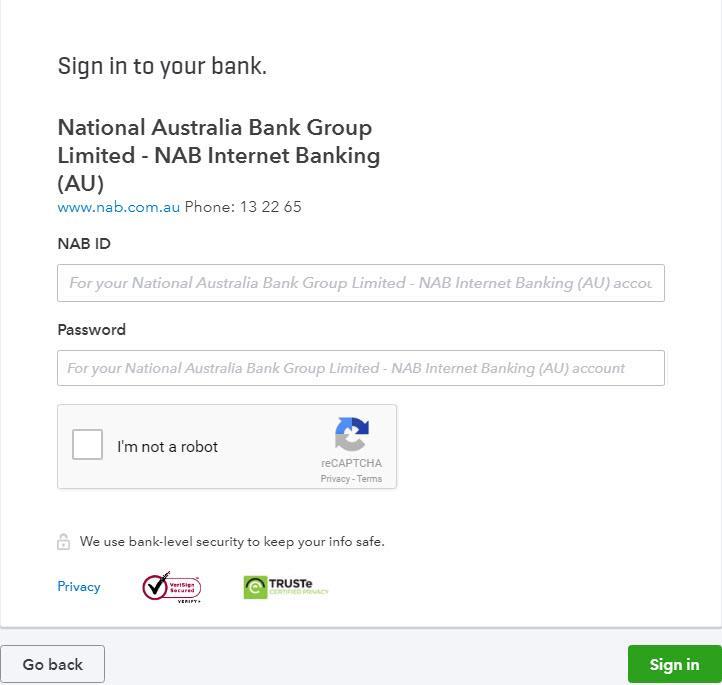The width and height of the screenshot is (722, 685).
Task: Focus the Password input field
Action: 361,368
